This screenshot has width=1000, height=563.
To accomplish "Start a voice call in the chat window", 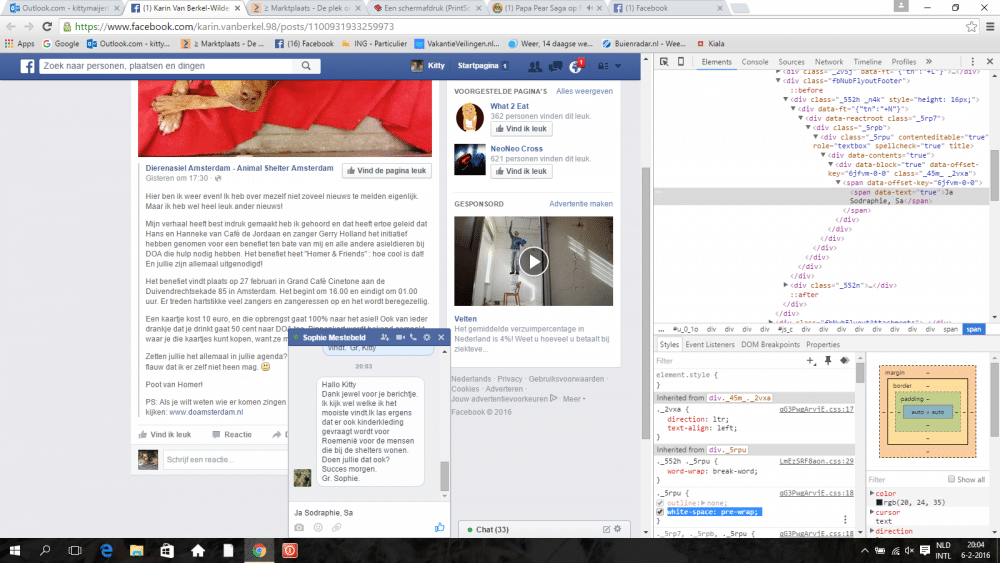I will (x=413, y=337).
